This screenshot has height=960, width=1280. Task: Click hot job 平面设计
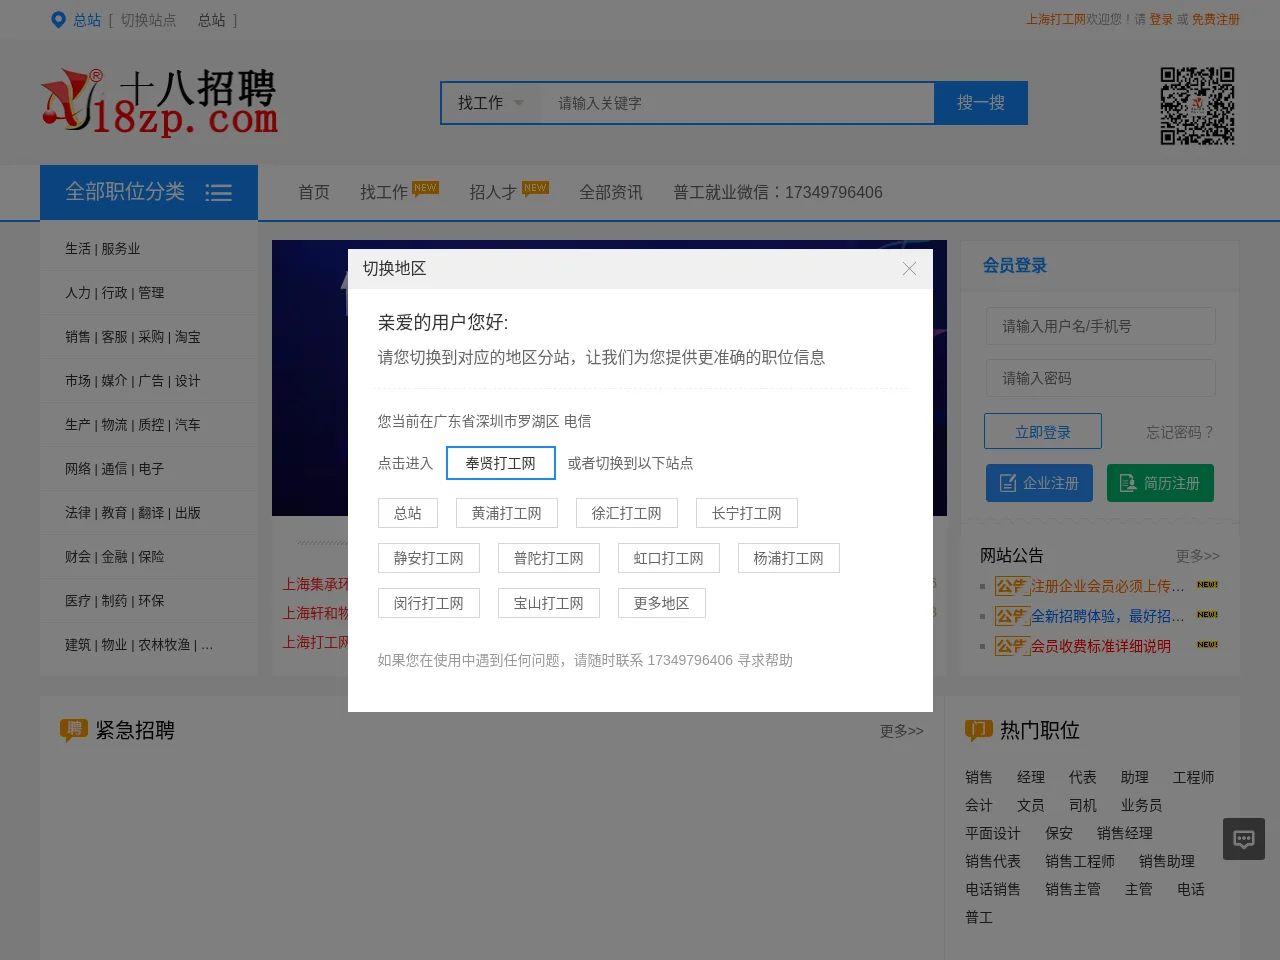(993, 833)
